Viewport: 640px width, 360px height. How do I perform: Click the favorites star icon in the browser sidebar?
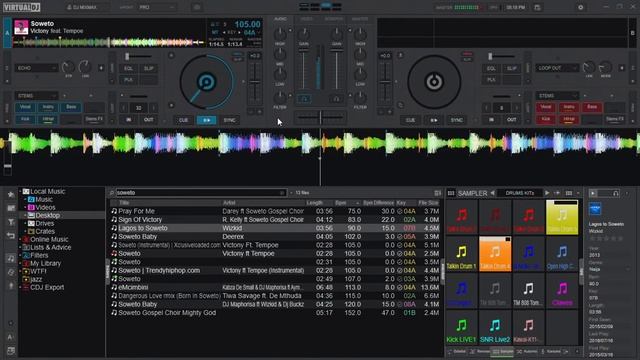click(11, 195)
